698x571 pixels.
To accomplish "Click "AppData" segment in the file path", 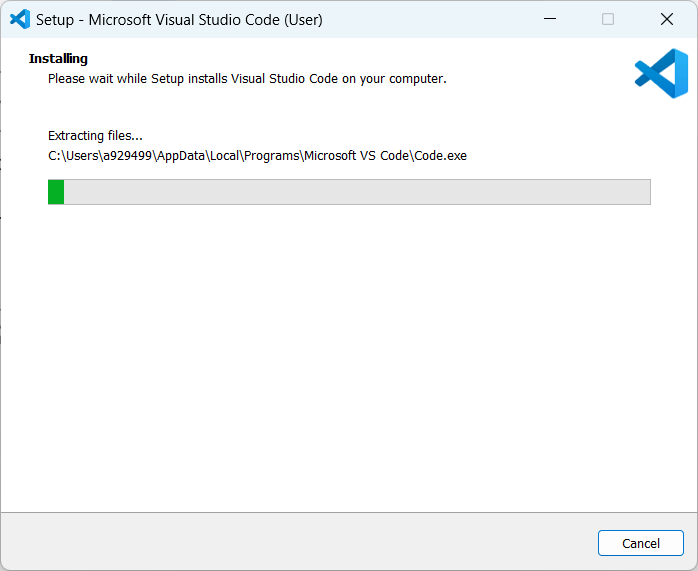I will [175, 155].
